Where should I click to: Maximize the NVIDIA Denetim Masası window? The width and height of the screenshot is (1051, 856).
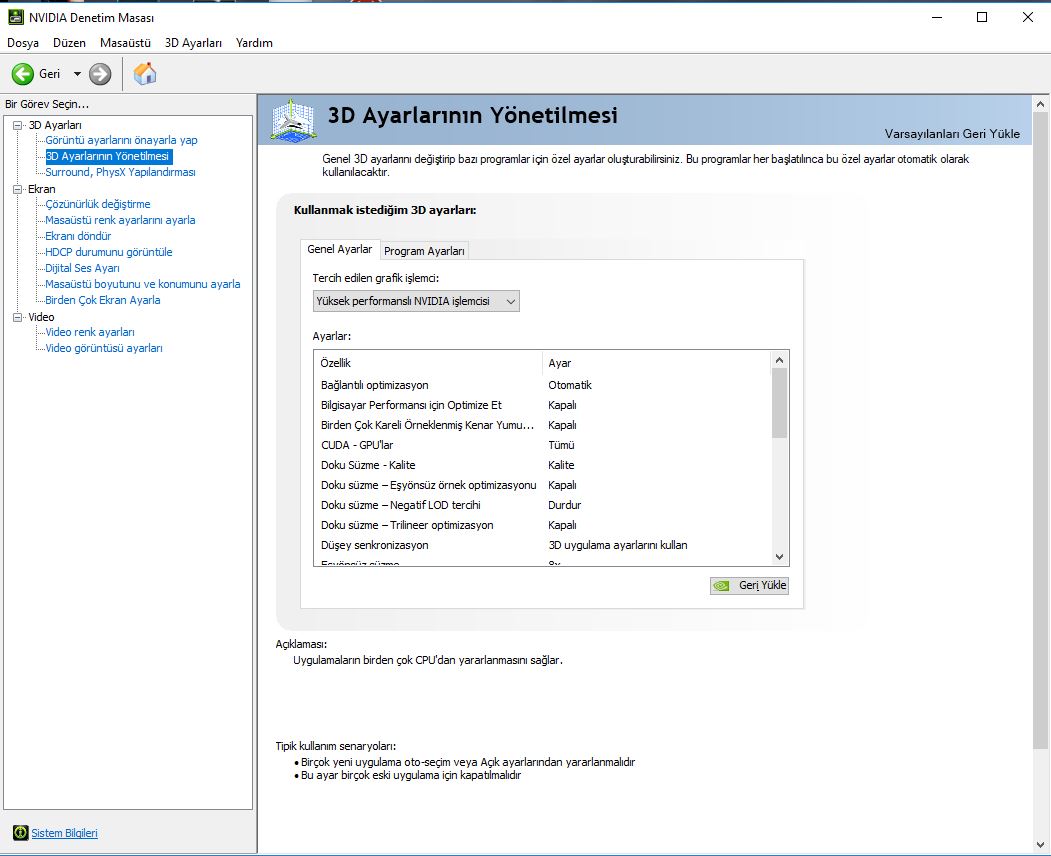point(982,17)
